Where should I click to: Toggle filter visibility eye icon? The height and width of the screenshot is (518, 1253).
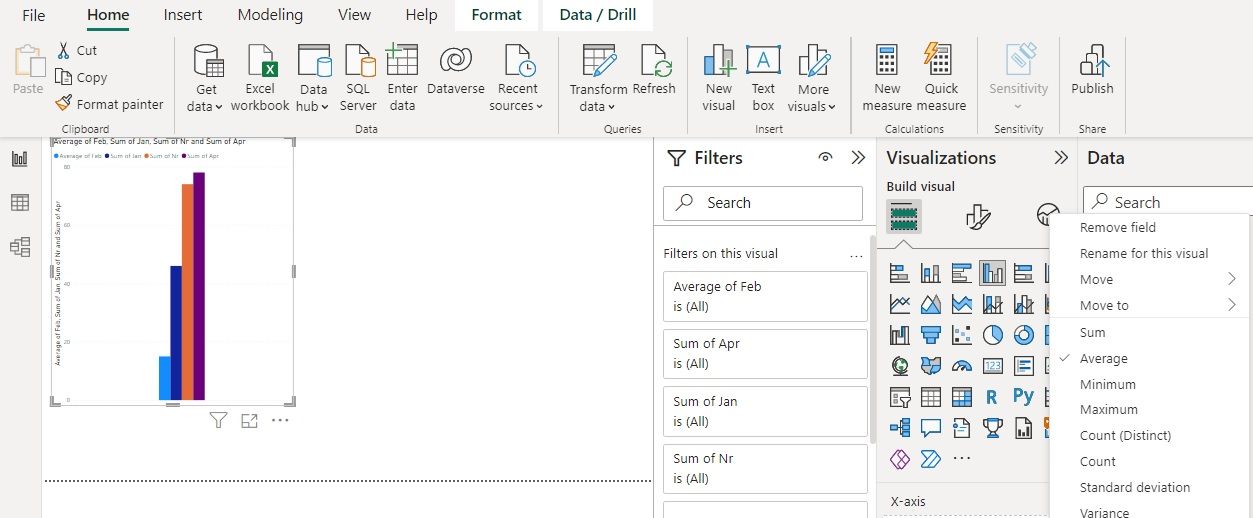[825, 158]
